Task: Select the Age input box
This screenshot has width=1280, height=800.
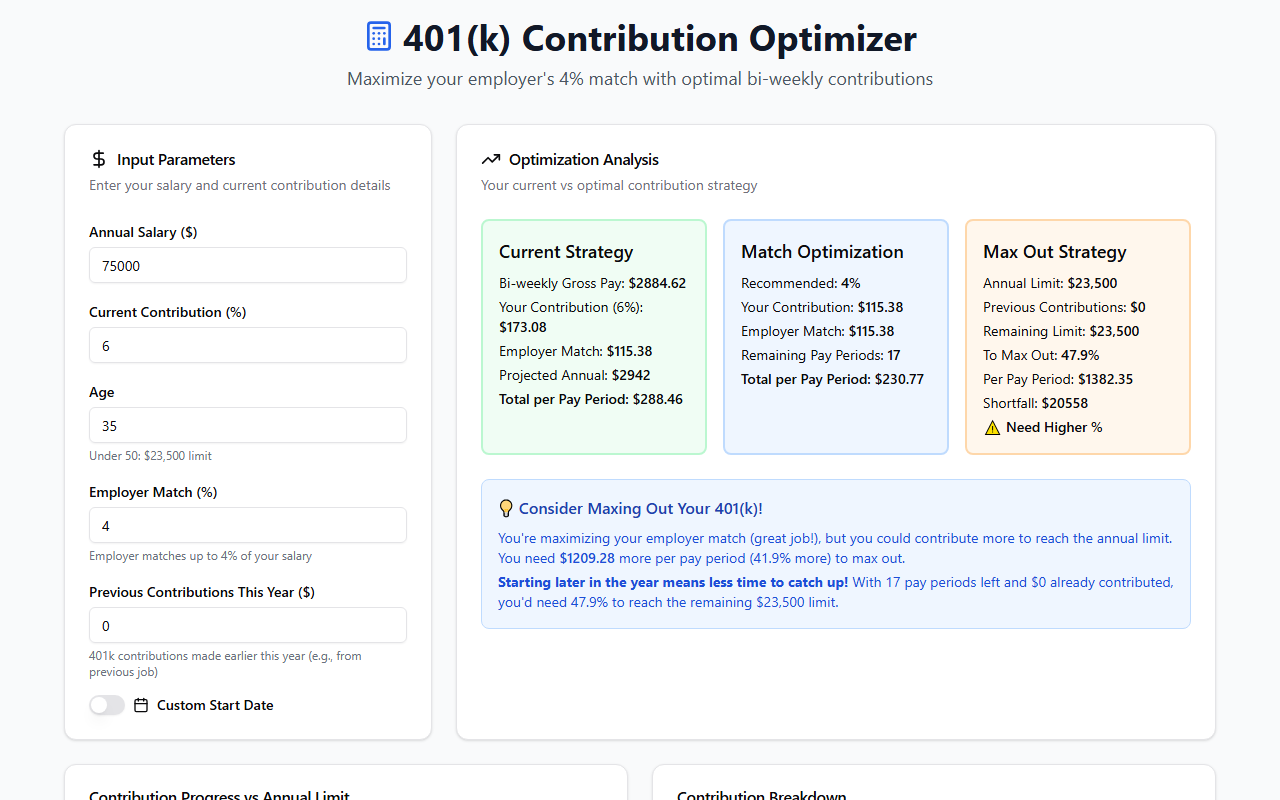Action: click(248, 425)
